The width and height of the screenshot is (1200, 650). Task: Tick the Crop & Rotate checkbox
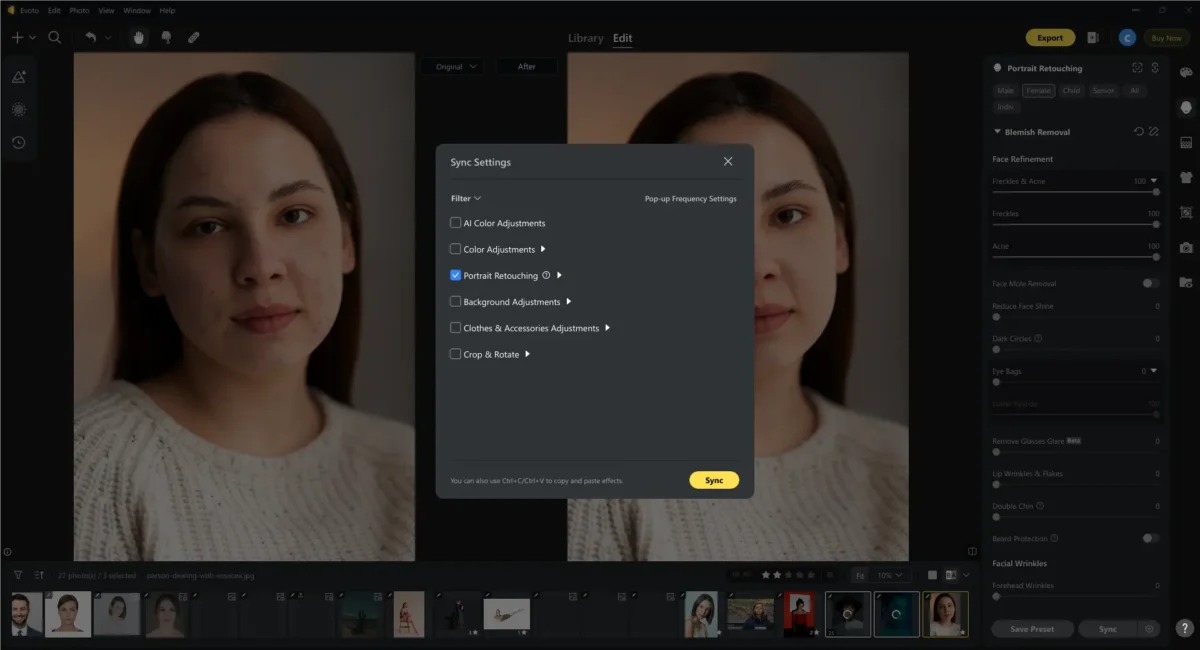point(456,354)
